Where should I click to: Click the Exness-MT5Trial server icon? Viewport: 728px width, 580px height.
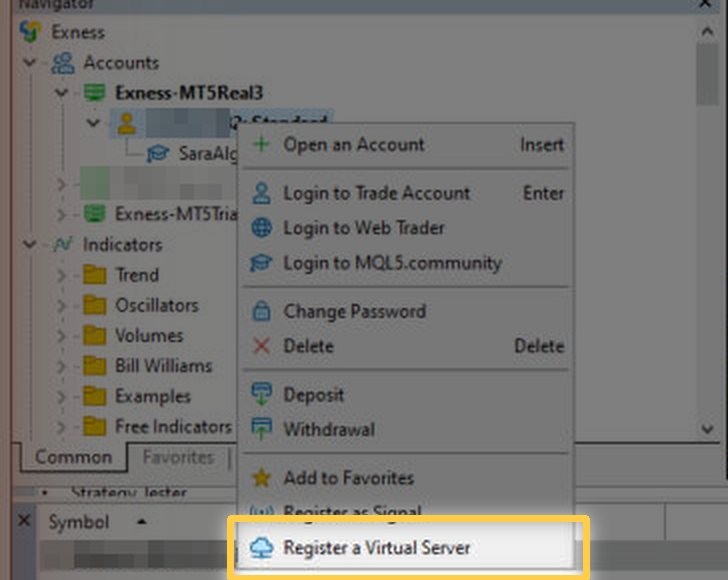(x=95, y=214)
